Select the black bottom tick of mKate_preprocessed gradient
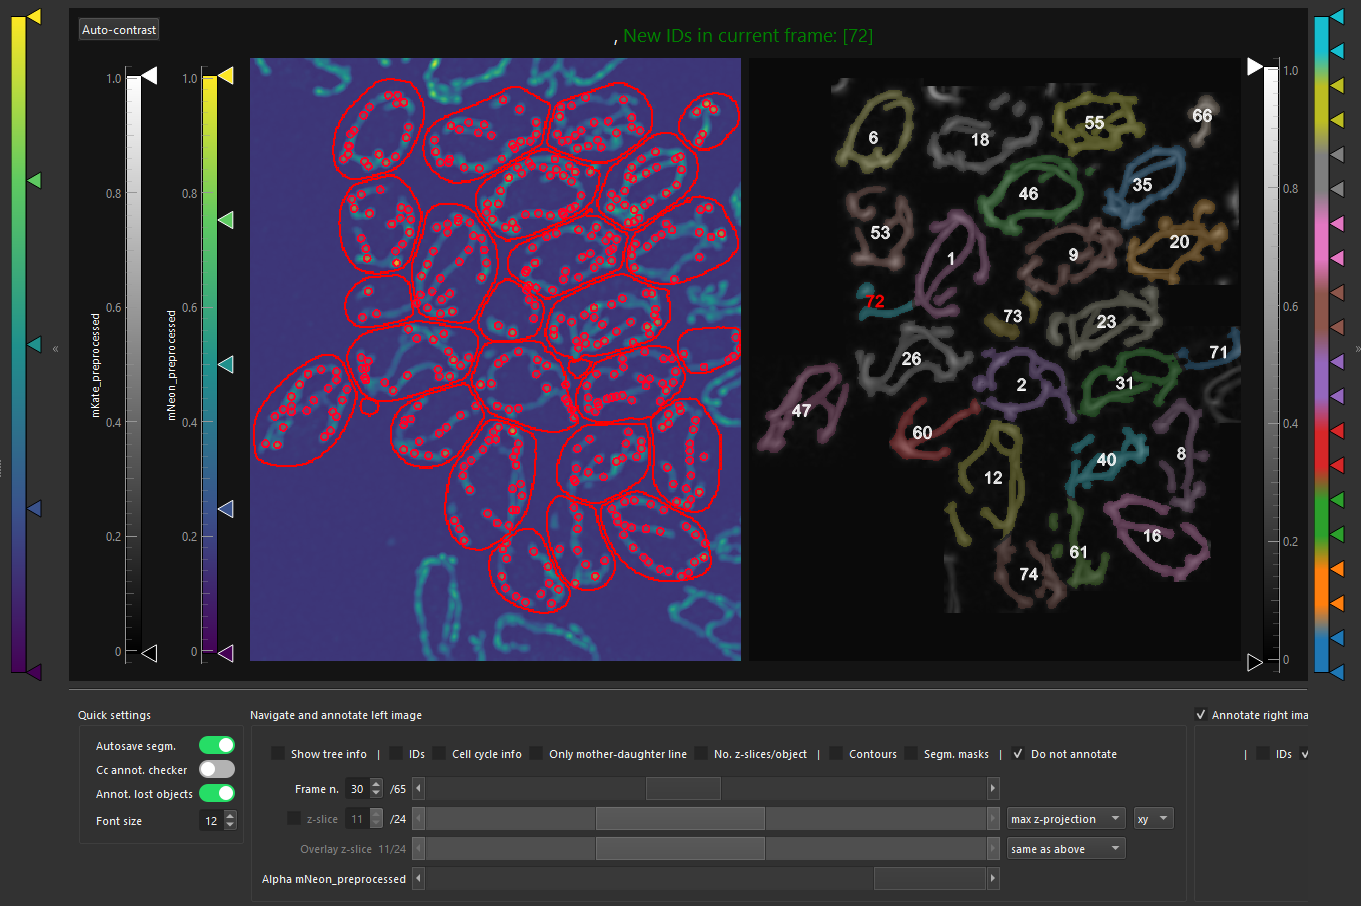1361x906 pixels. (x=149, y=653)
